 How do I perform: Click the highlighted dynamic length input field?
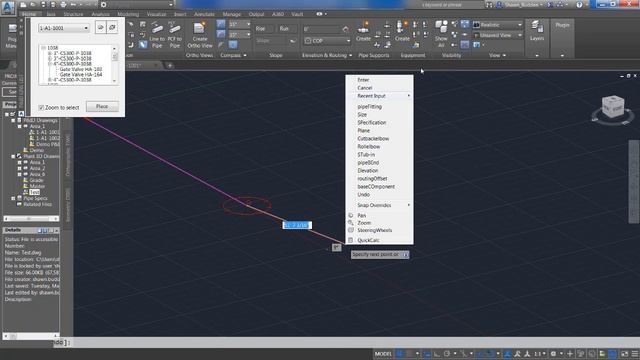(297, 225)
